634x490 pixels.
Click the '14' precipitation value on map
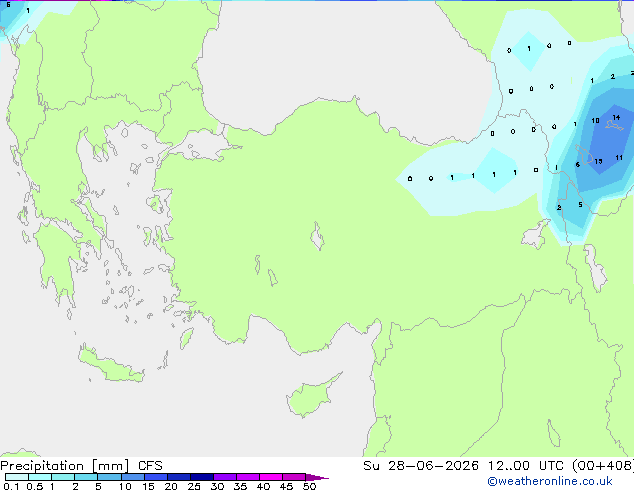coord(616,118)
